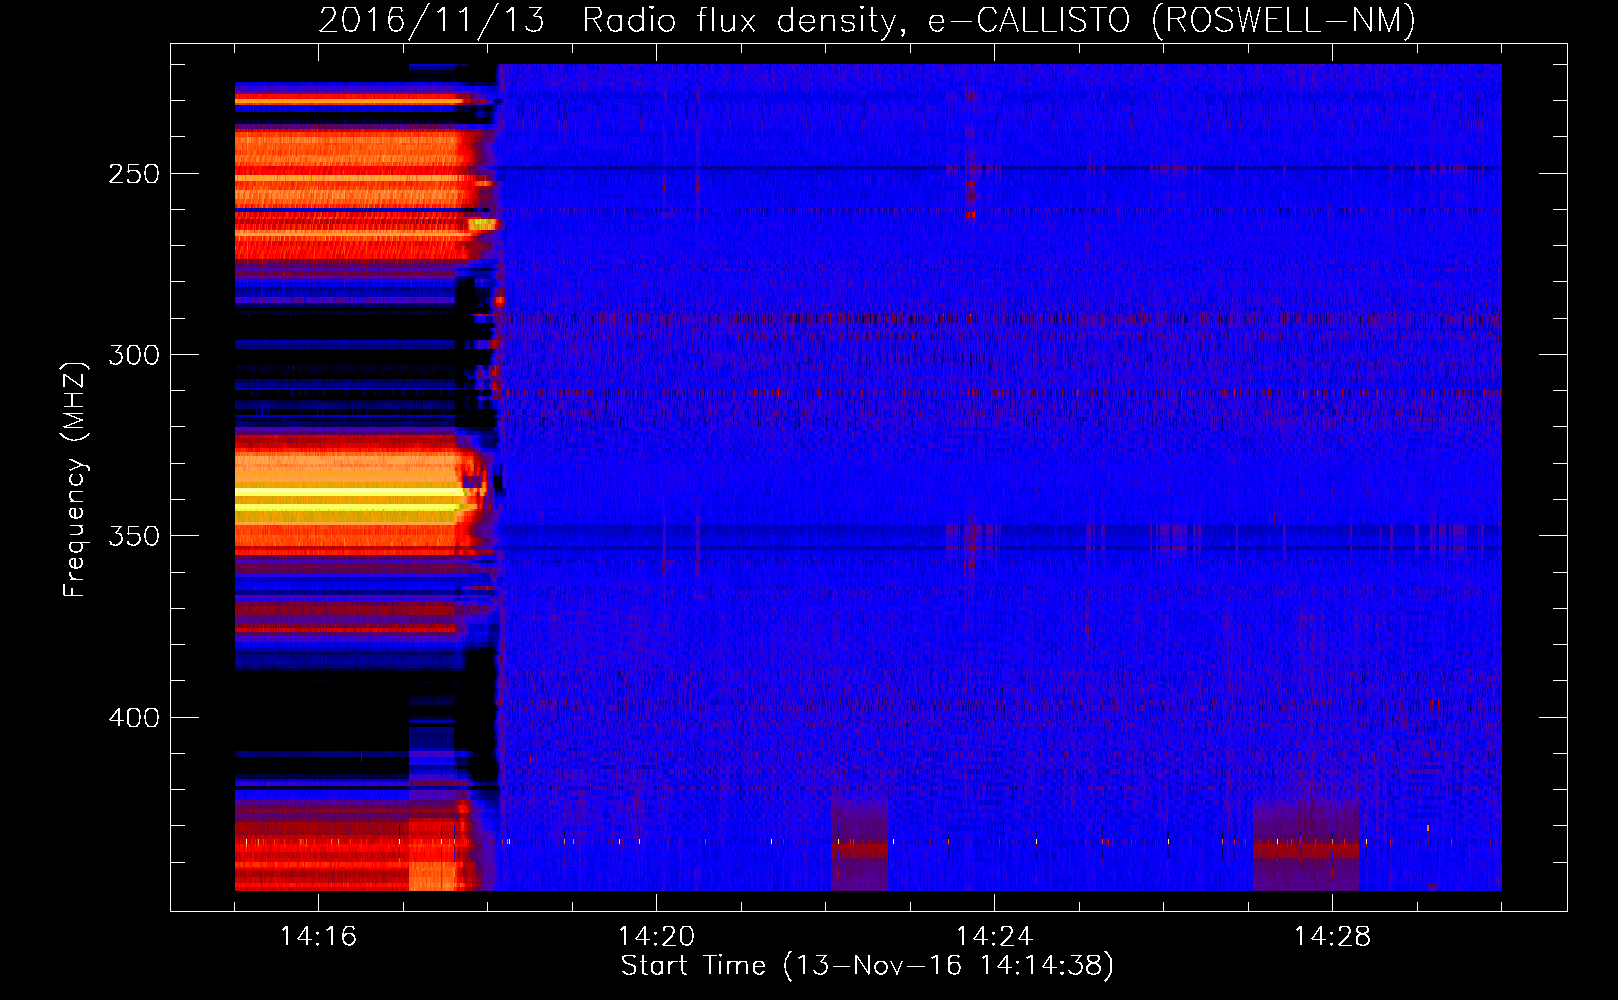Click the "Frequency (MHZ)" axis label
This screenshot has width=1618, height=1000.
pos(75,480)
